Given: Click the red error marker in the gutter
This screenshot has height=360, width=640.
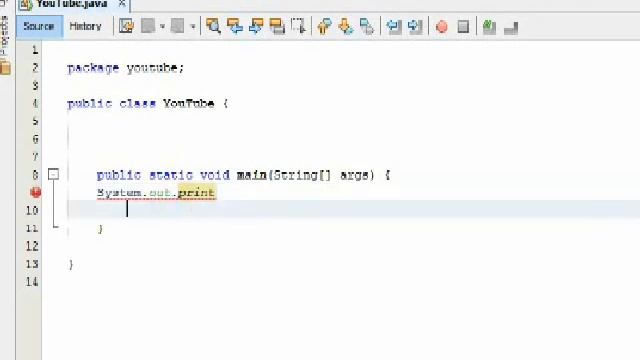Looking at the screenshot, I should pos(36,192).
